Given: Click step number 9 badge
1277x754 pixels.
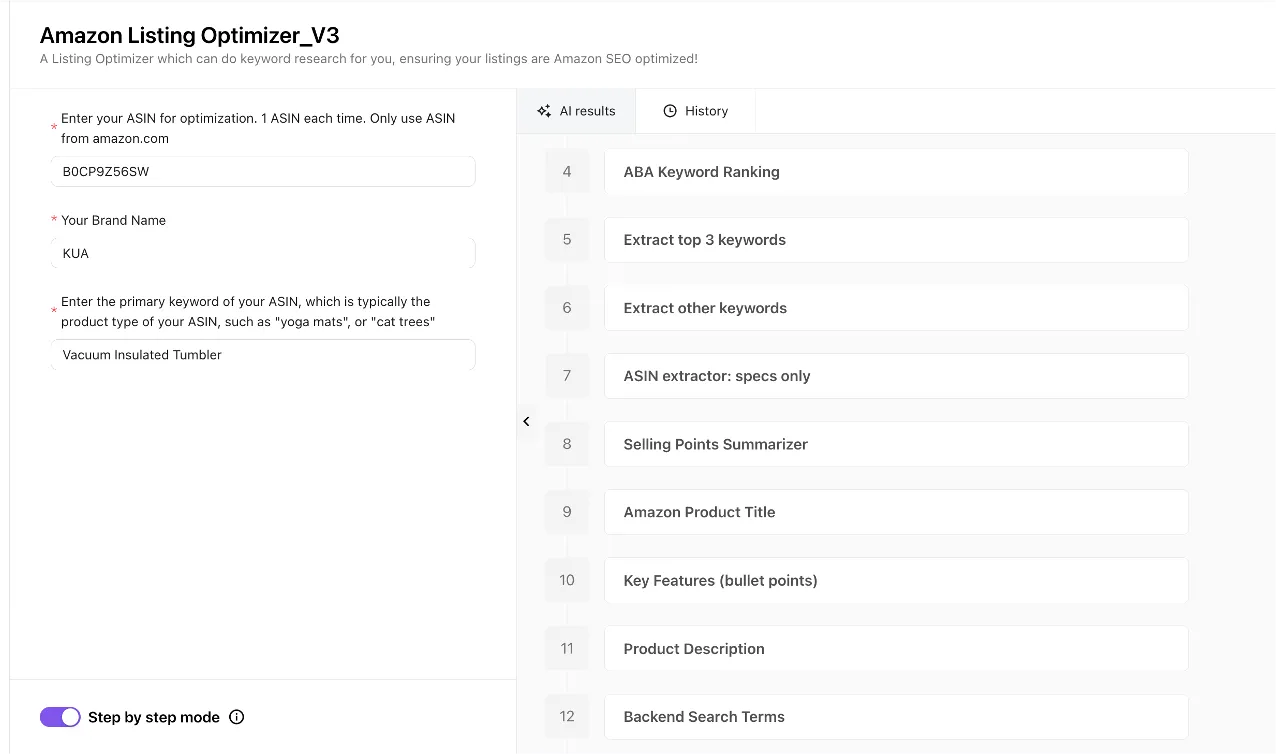Looking at the screenshot, I should [x=567, y=512].
